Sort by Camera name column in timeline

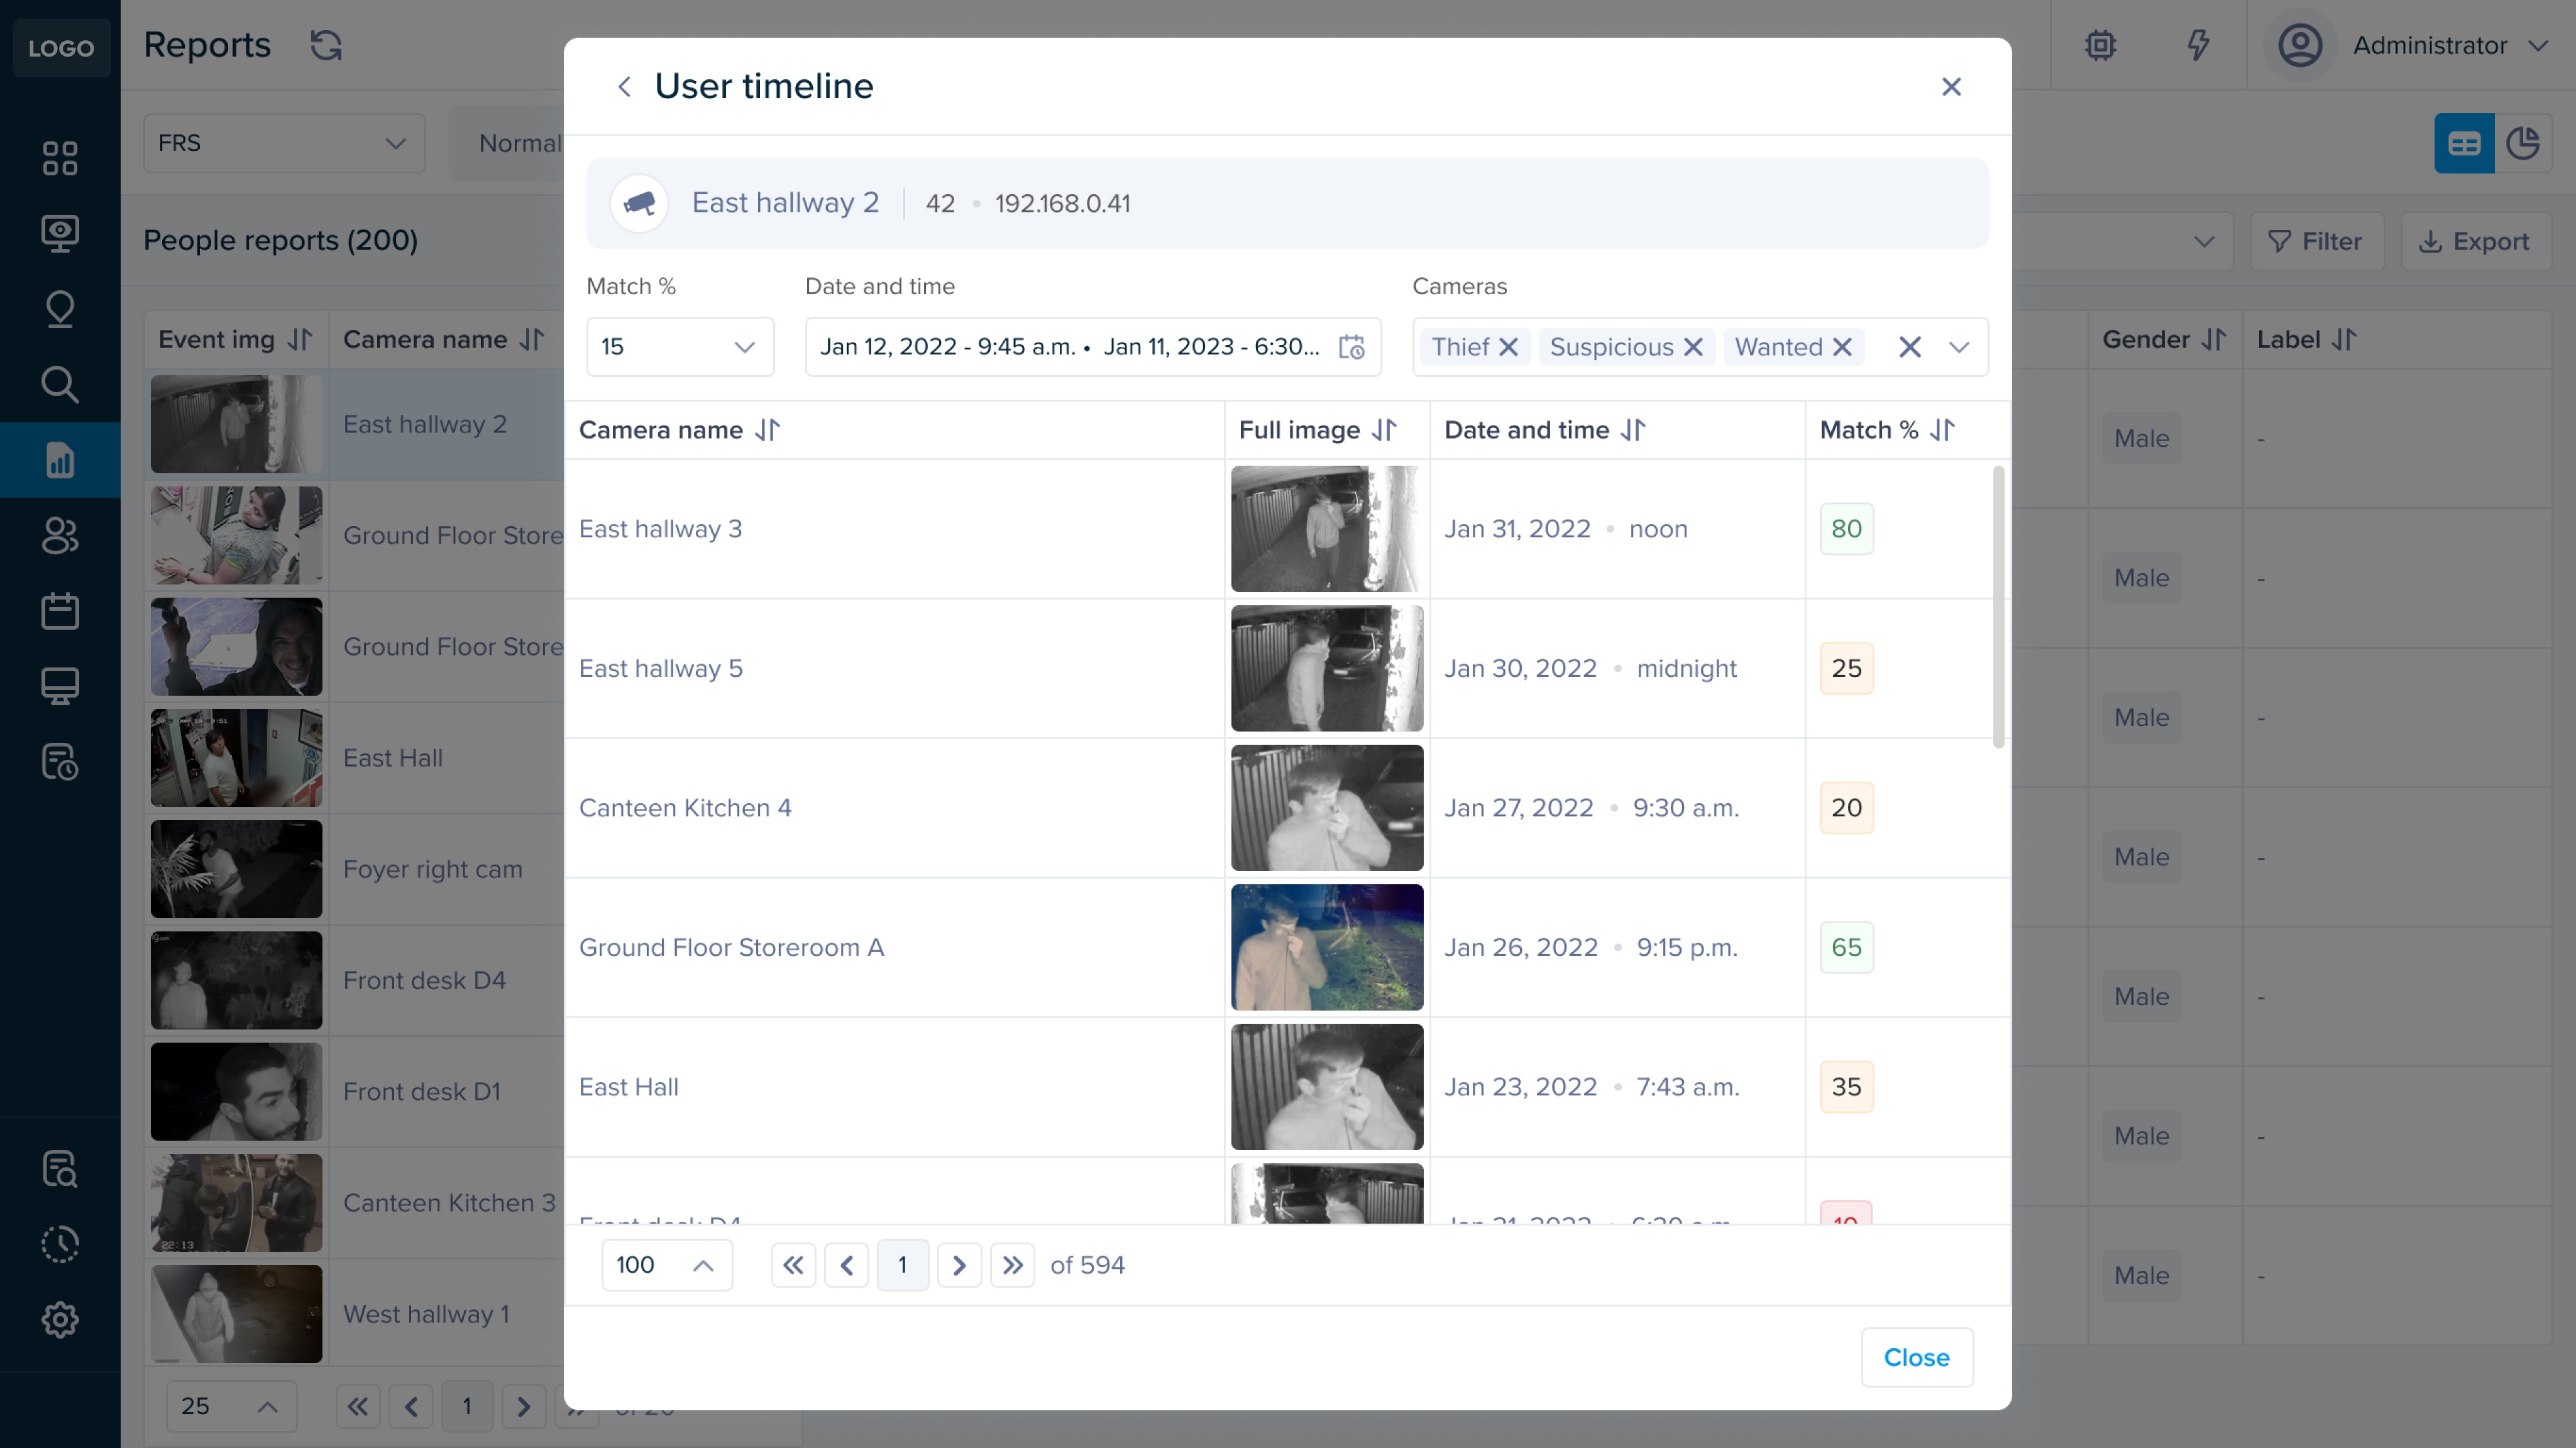point(767,430)
